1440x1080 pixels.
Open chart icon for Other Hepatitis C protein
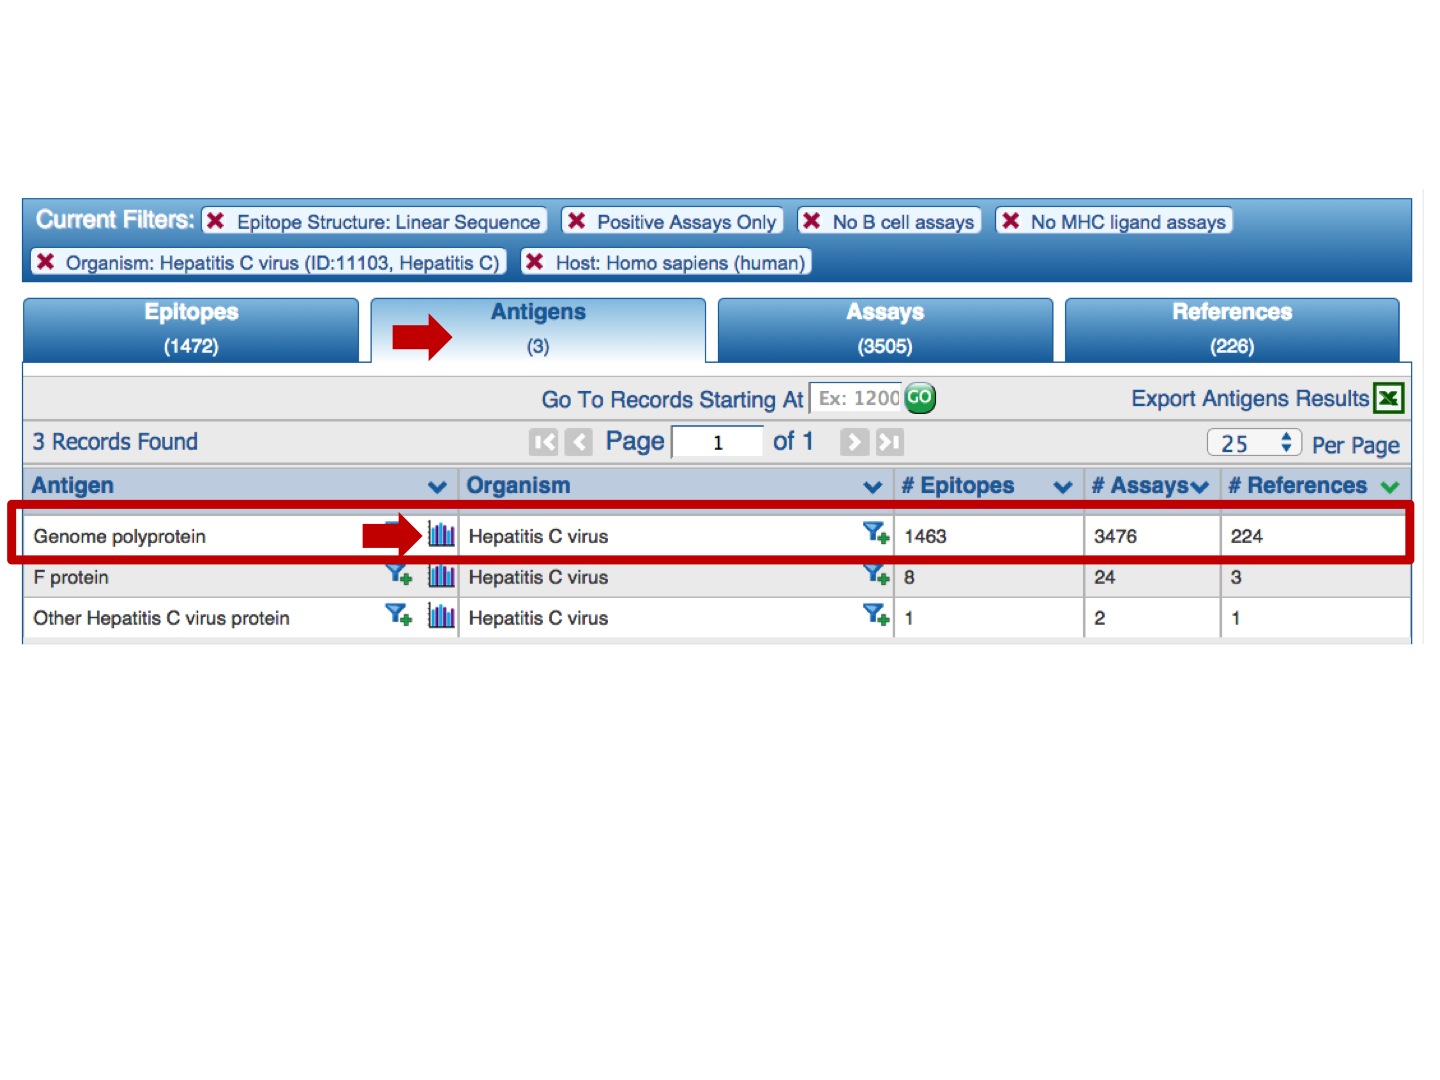click(x=441, y=616)
